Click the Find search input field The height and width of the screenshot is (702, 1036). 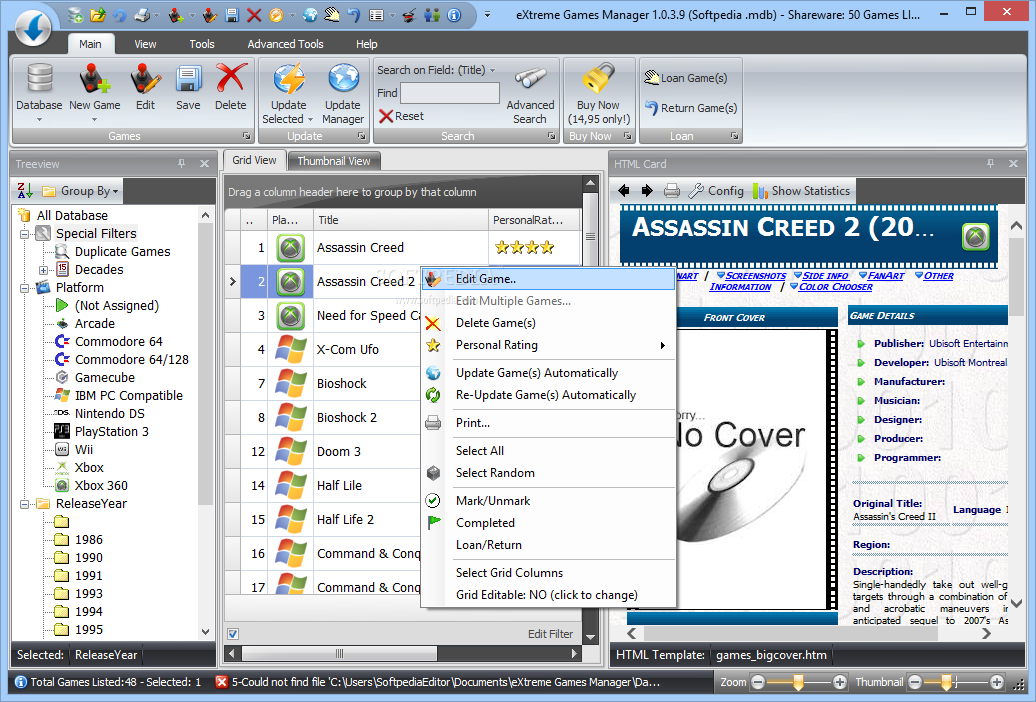click(450, 93)
